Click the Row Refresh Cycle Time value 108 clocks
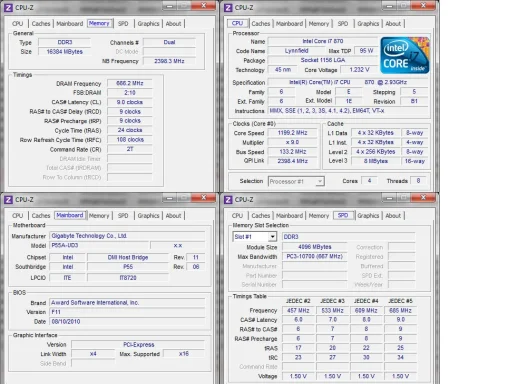This screenshot has height=384, width=527. [130, 140]
